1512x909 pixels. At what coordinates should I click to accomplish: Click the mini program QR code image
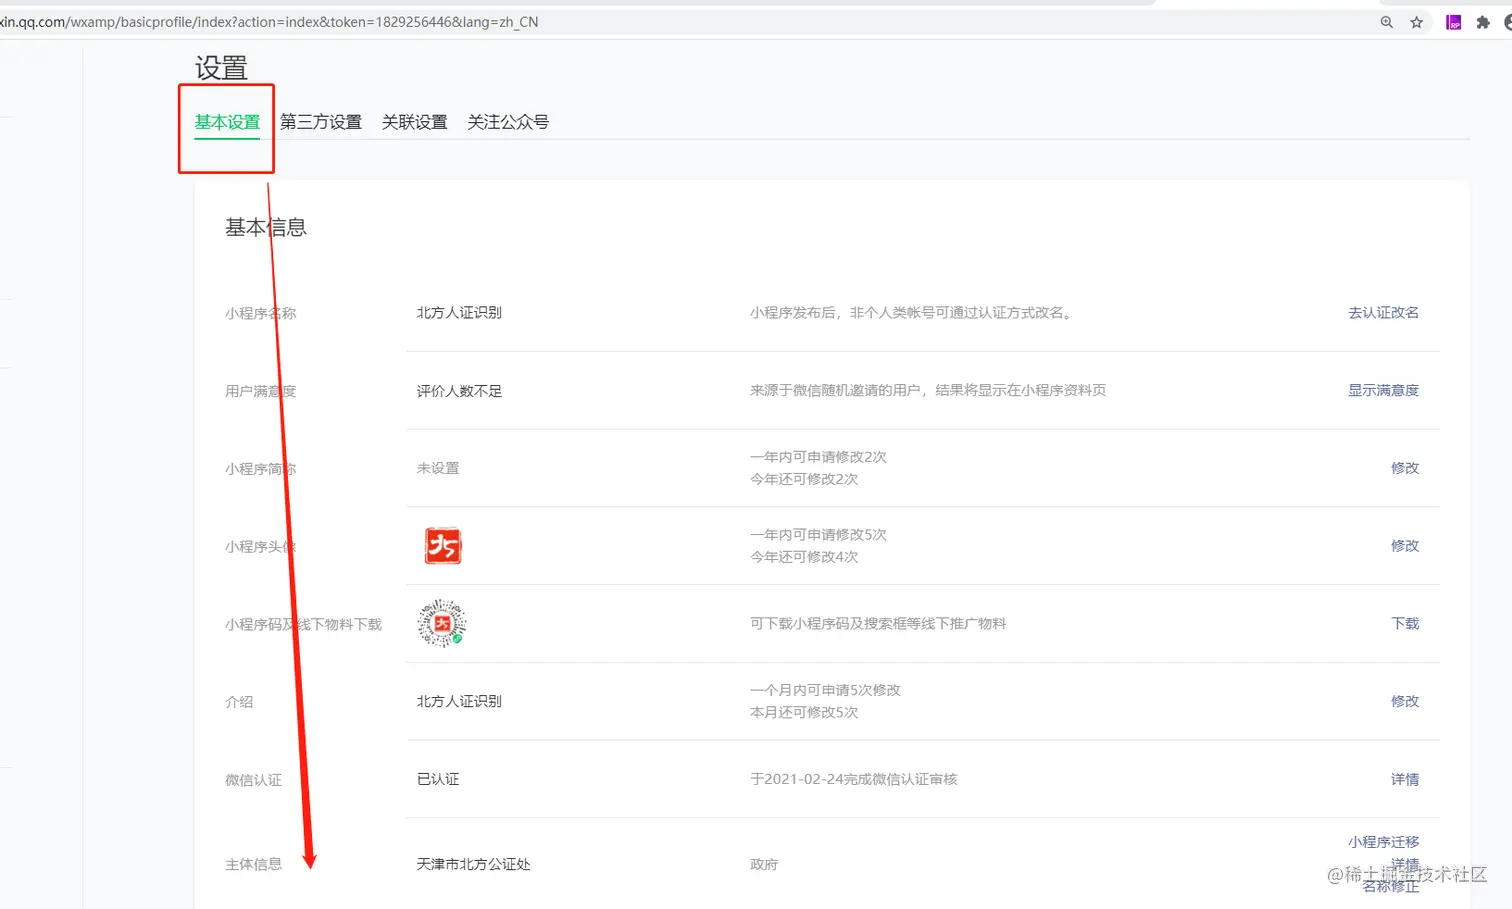(442, 624)
